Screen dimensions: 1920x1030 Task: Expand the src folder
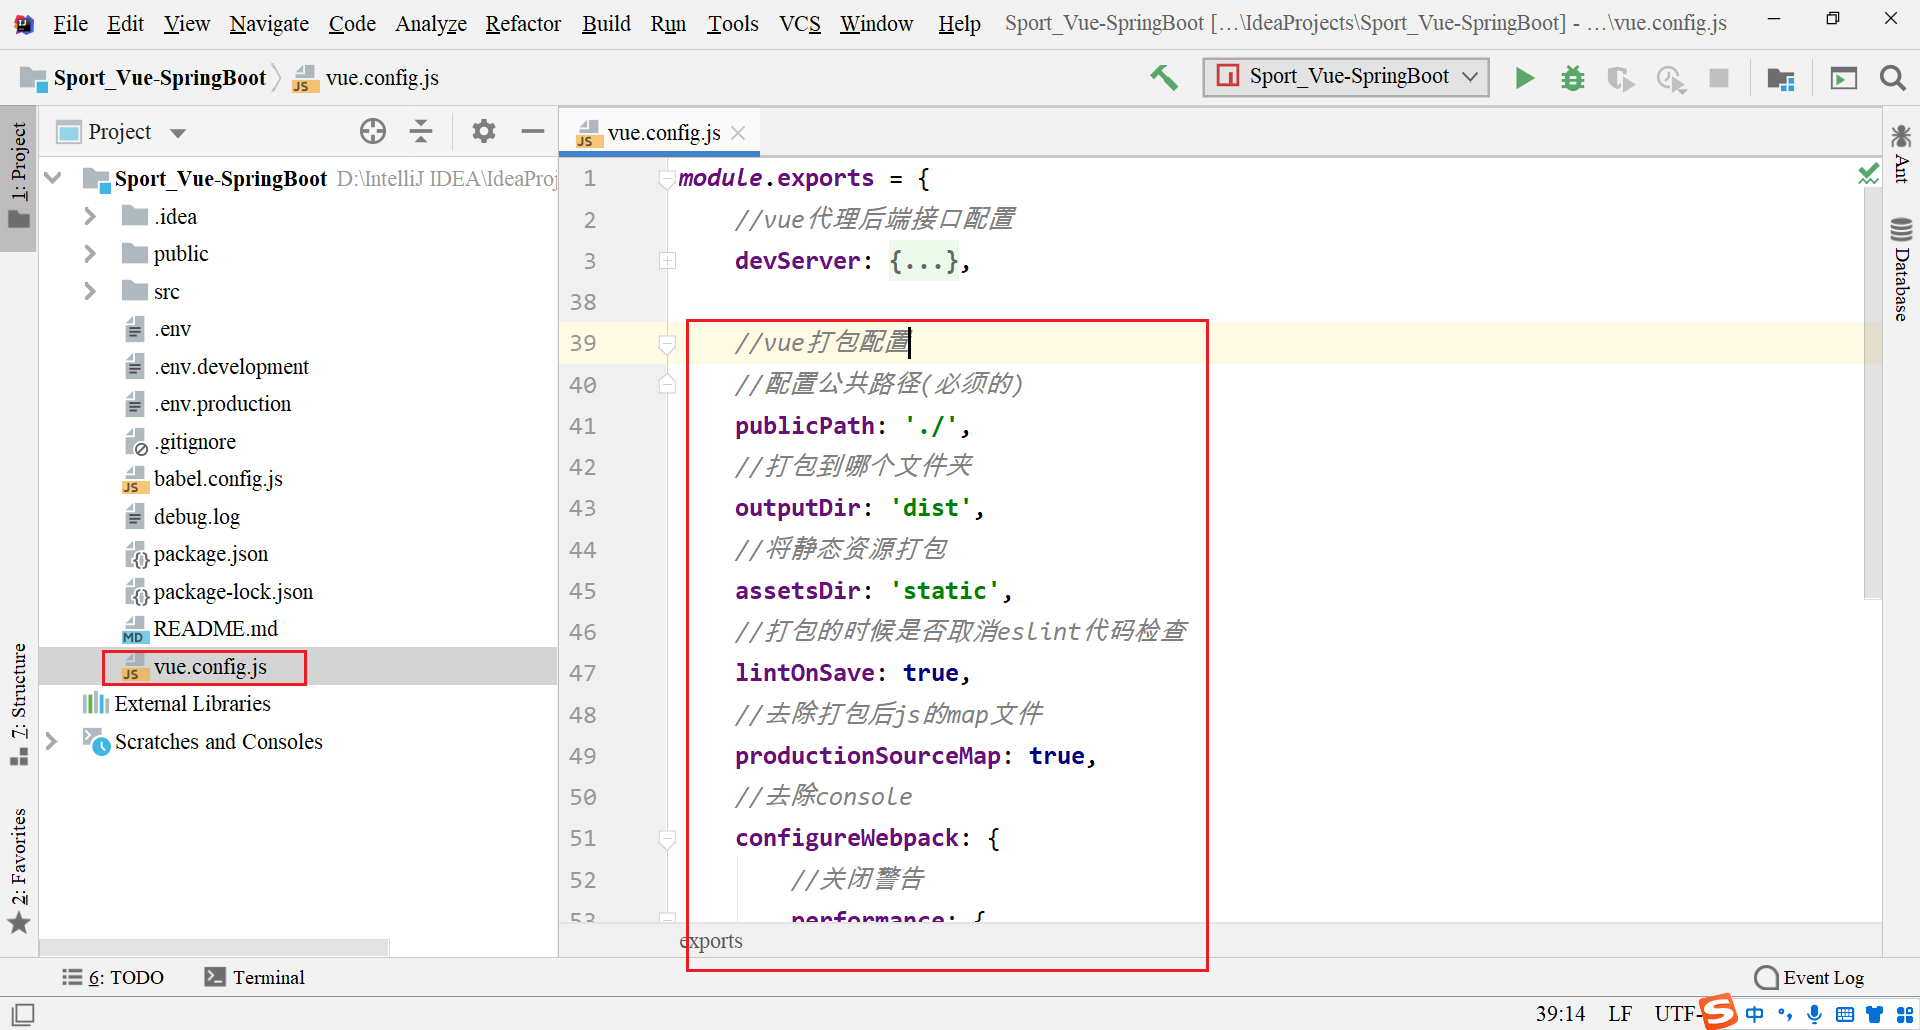click(90, 291)
